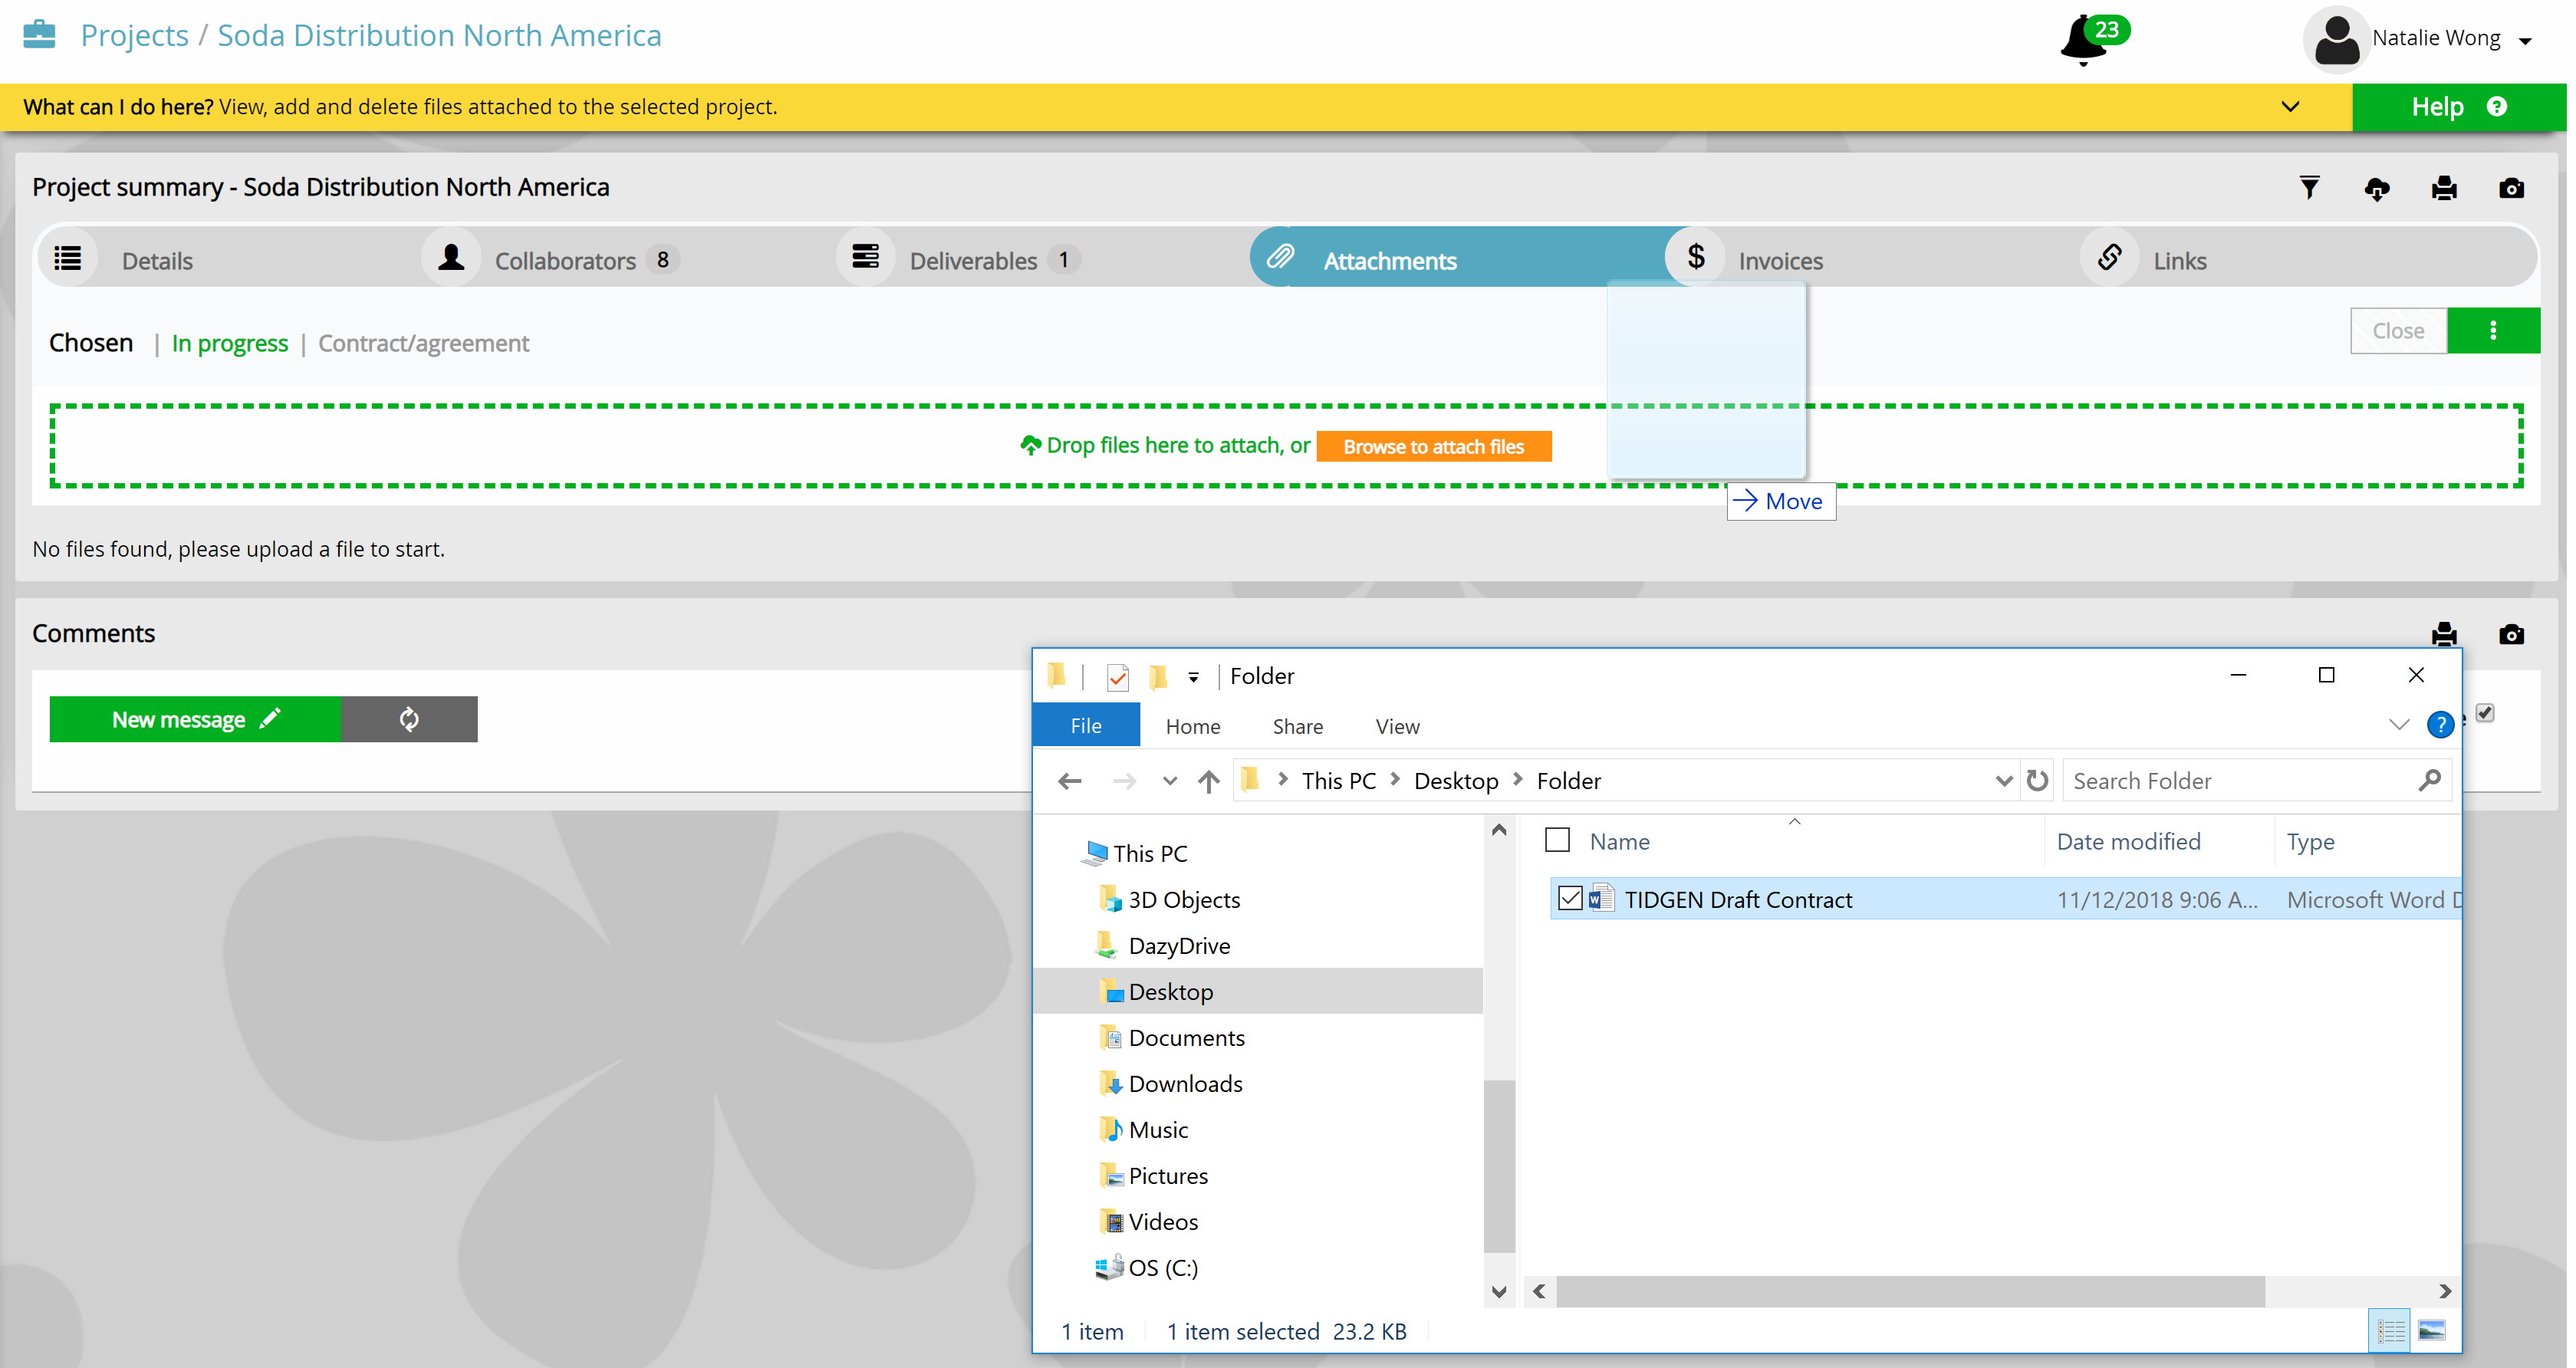This screenshot has height=1368, width=2576.
Task: Click the chevron after Desktop in breadcrumb
Action: pos(1517,780)
